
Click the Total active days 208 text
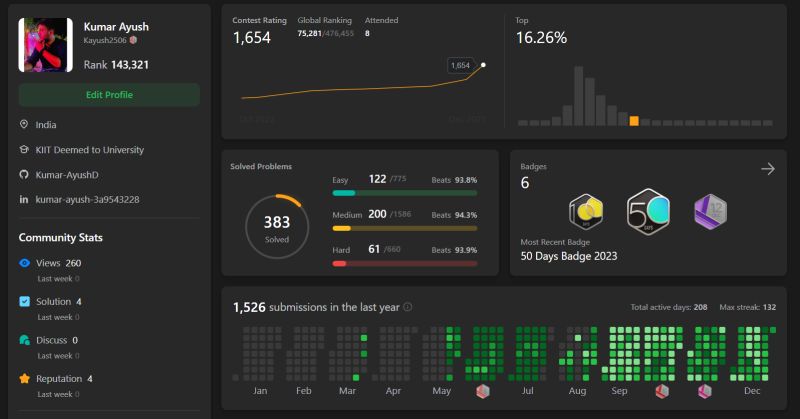click(669, 307)
